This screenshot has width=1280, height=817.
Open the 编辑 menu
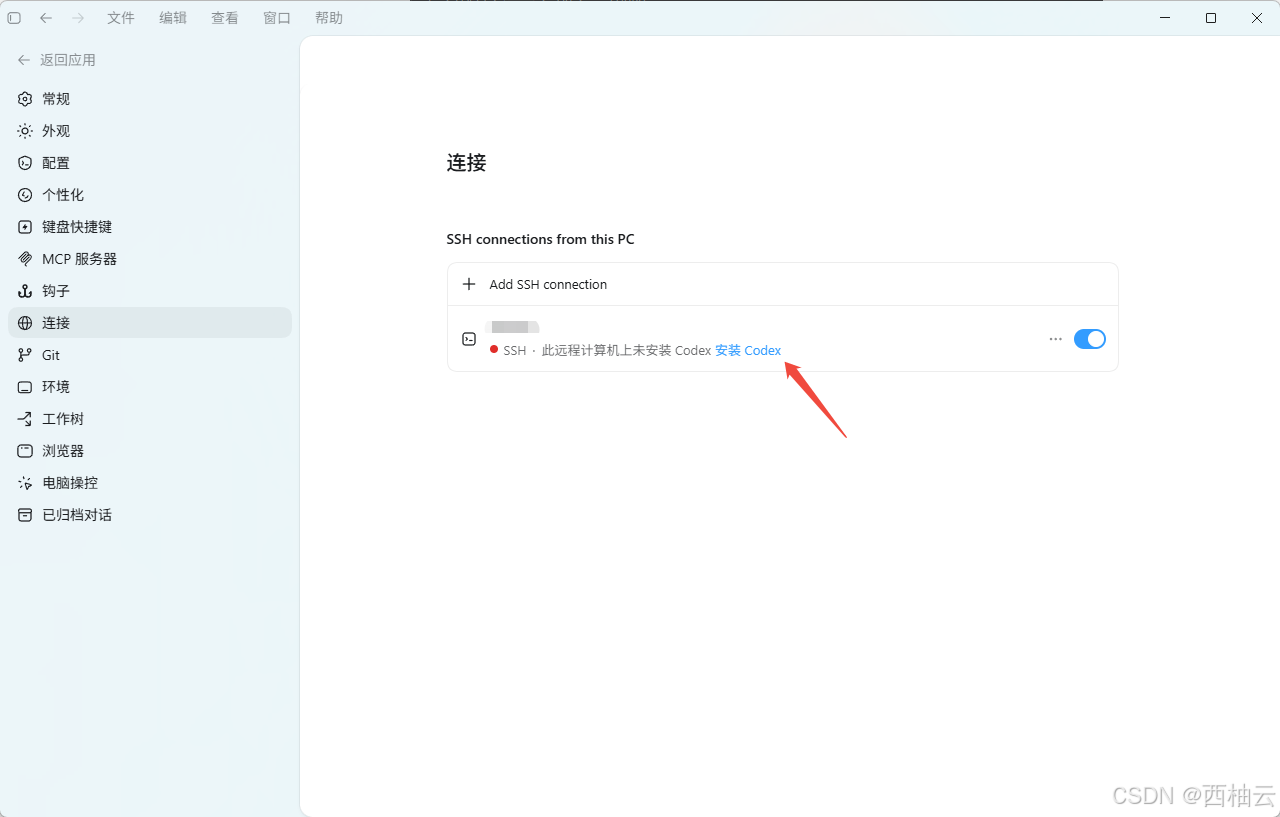[173, 18]
